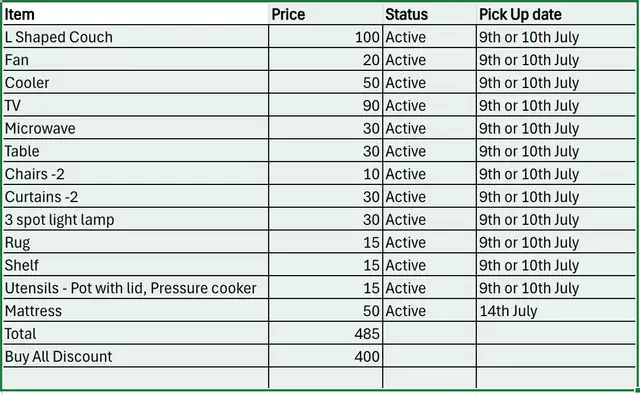Select the Price header cell
The width and height of the screenshot is (640, 395).
pyautogui.click(x=326, y=14)
